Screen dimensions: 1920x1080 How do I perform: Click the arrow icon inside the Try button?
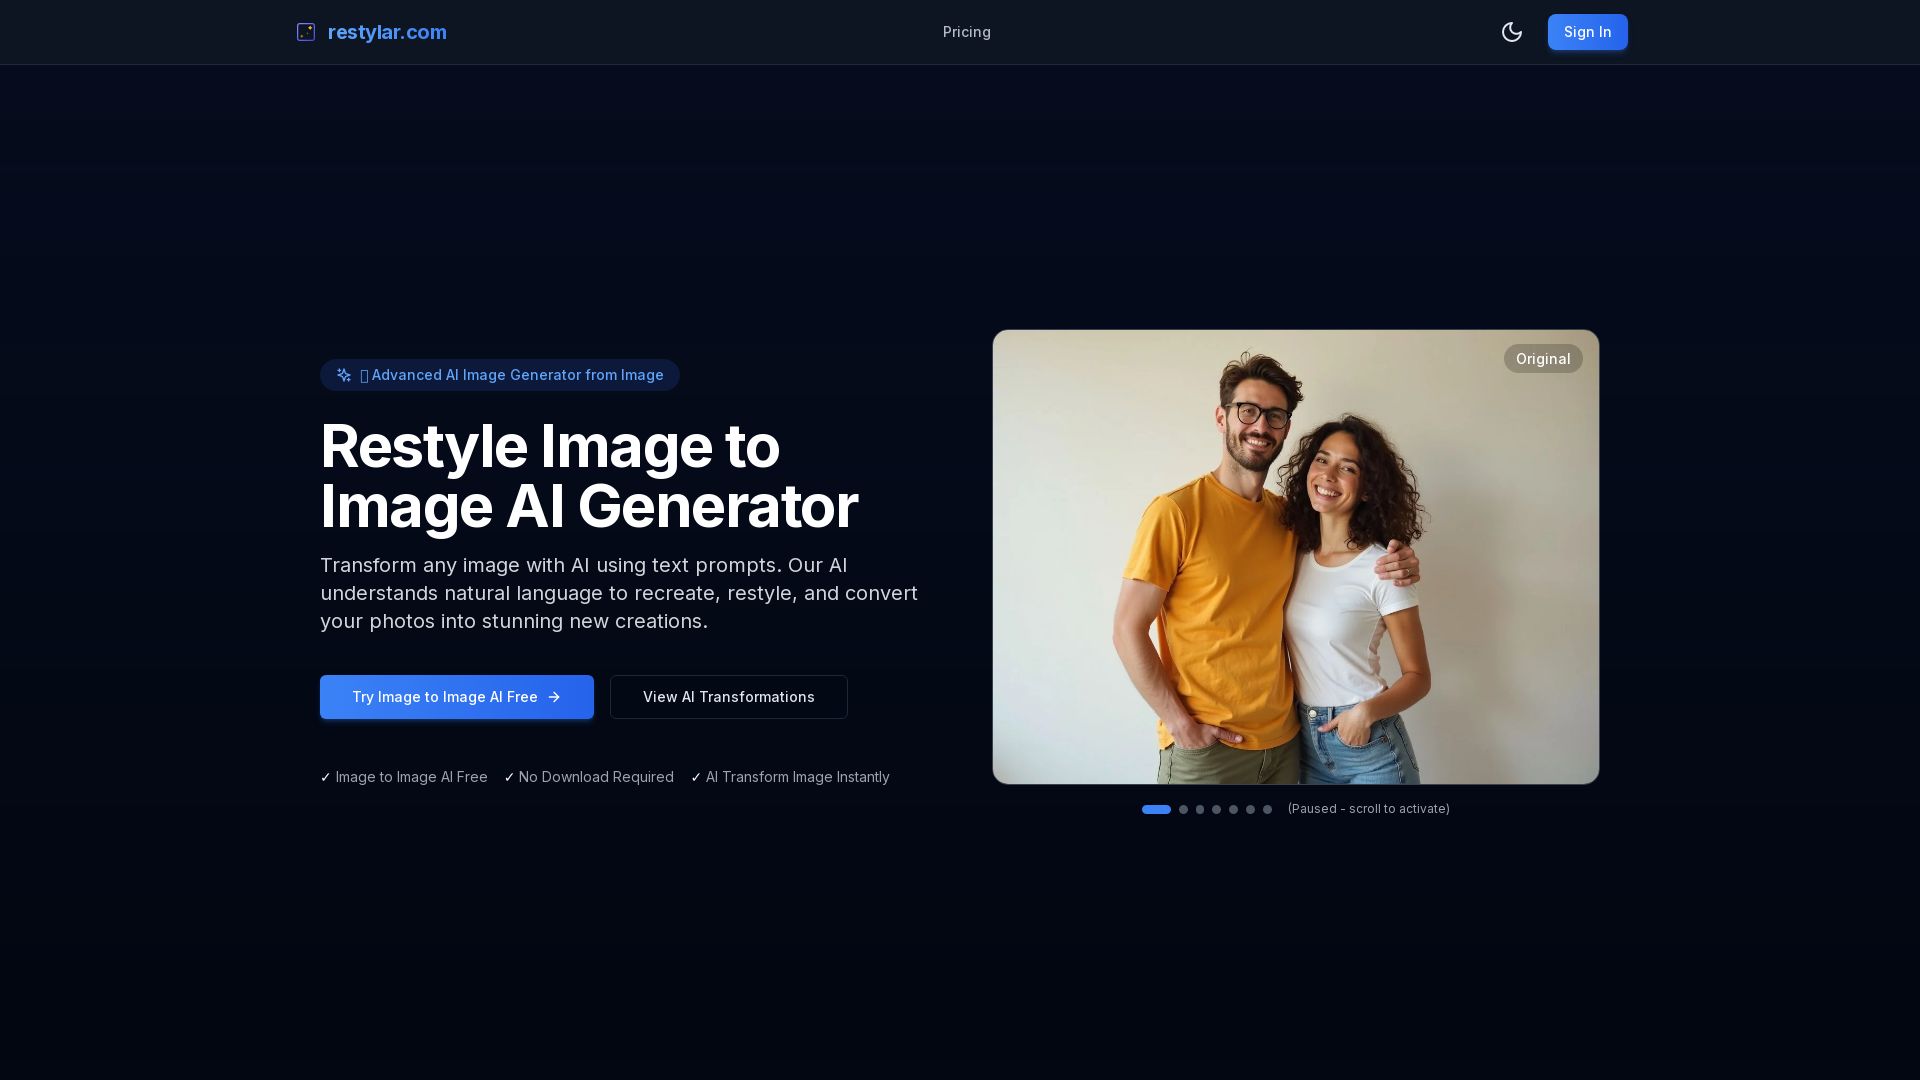tap(554, 697)
